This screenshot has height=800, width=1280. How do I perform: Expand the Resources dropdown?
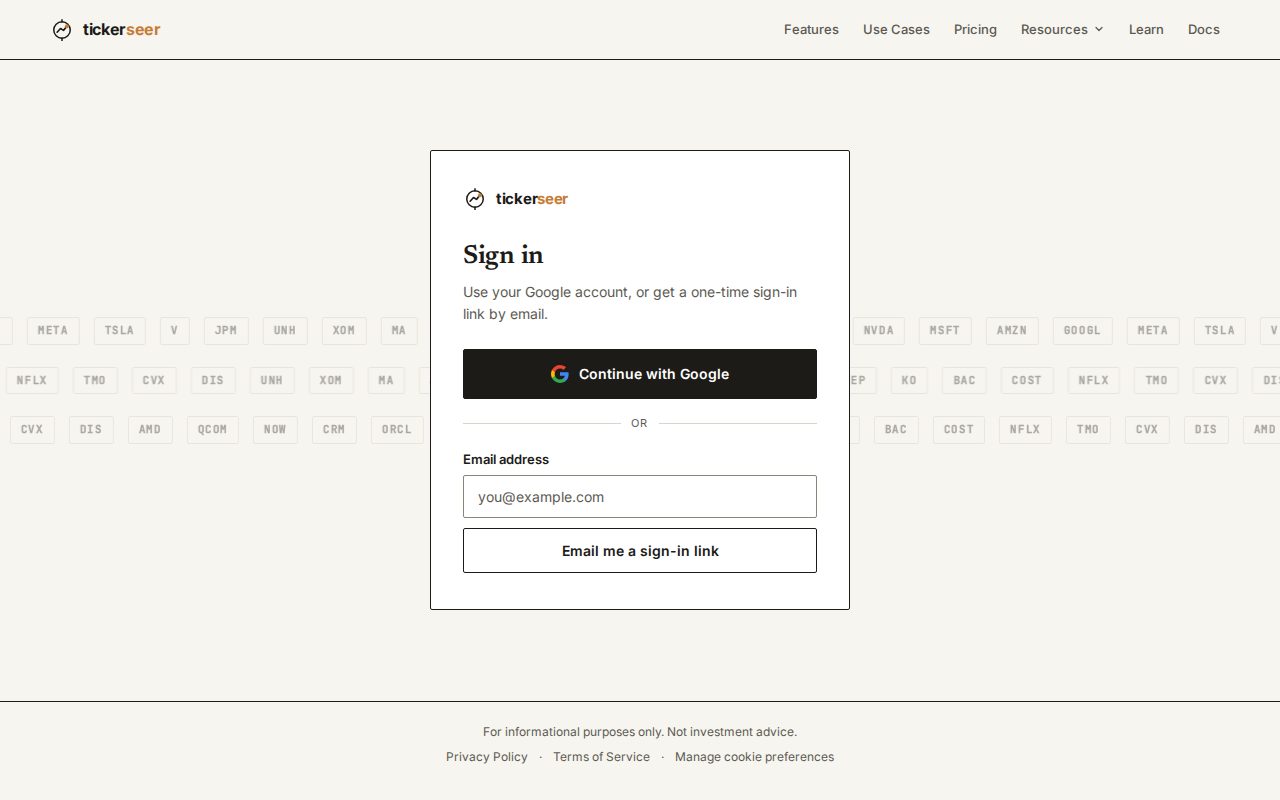[1062, 30]
